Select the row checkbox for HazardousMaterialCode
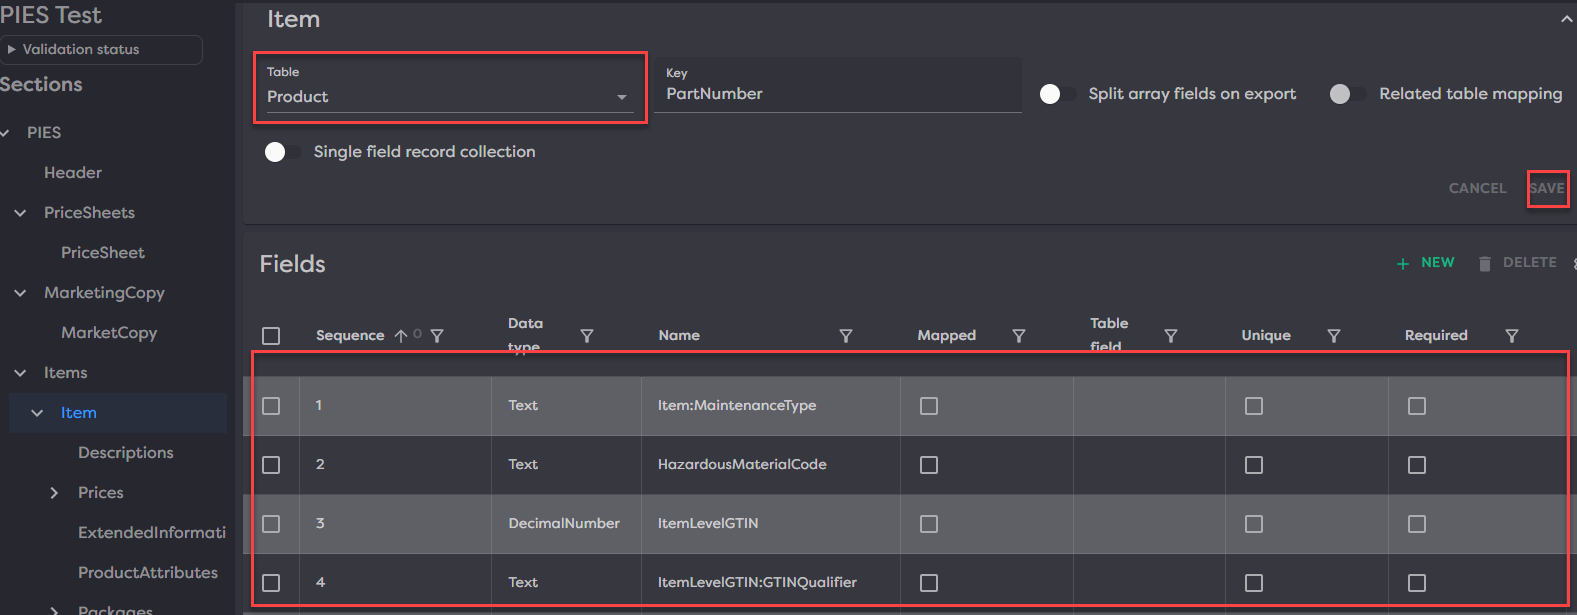This screenshot has width=1577, height=615. tap(271, 465)
